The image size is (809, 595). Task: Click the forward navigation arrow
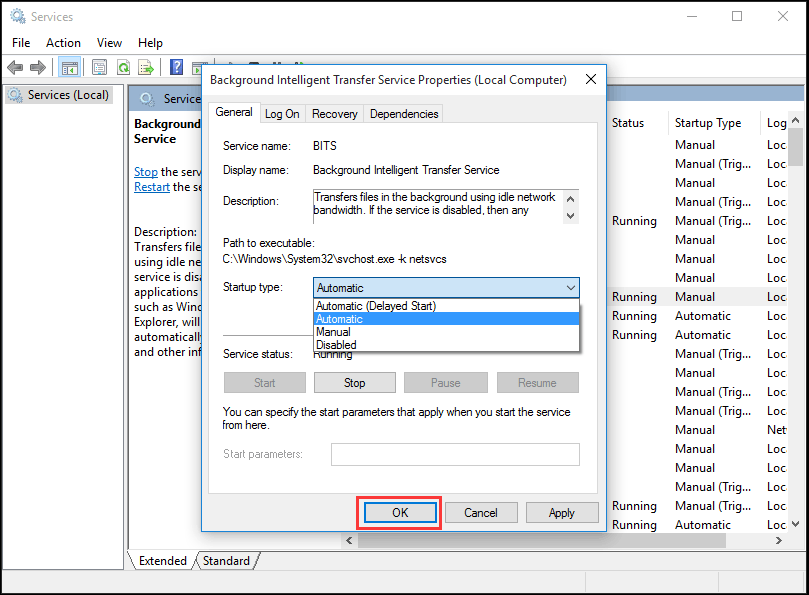tap(37, 66)
